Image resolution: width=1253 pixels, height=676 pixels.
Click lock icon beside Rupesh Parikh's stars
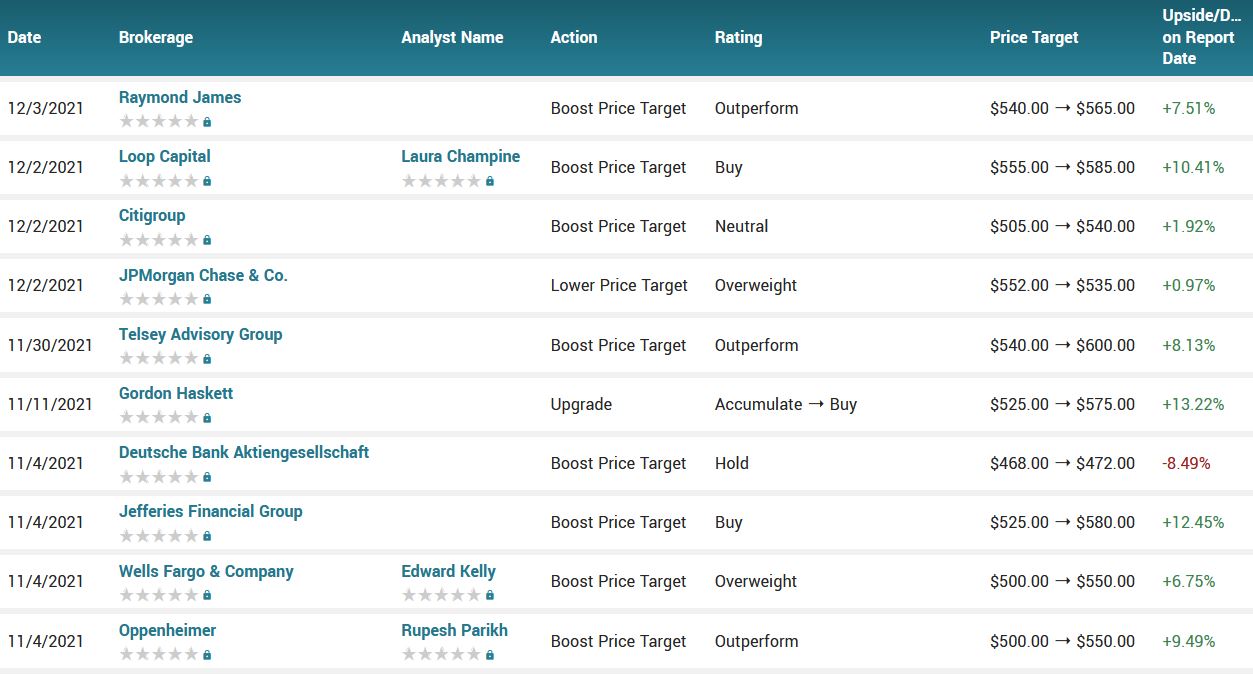pos(490,655)
